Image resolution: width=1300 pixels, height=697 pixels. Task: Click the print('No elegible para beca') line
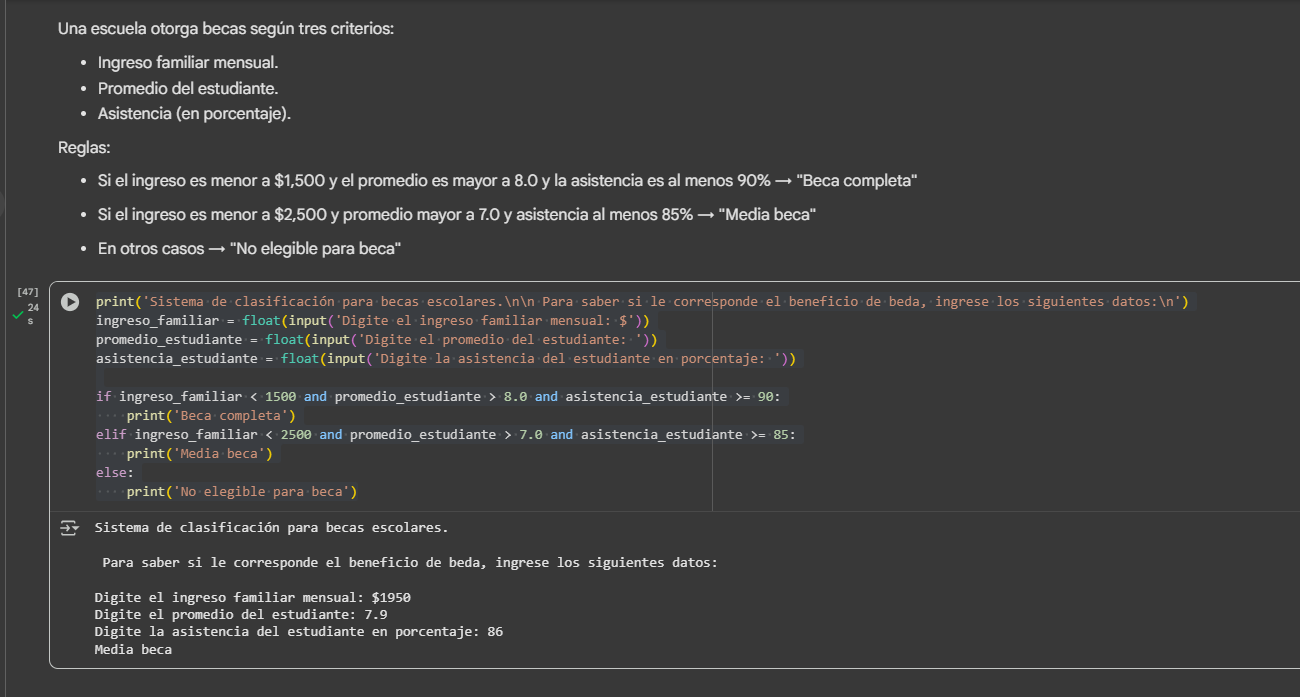241,492
